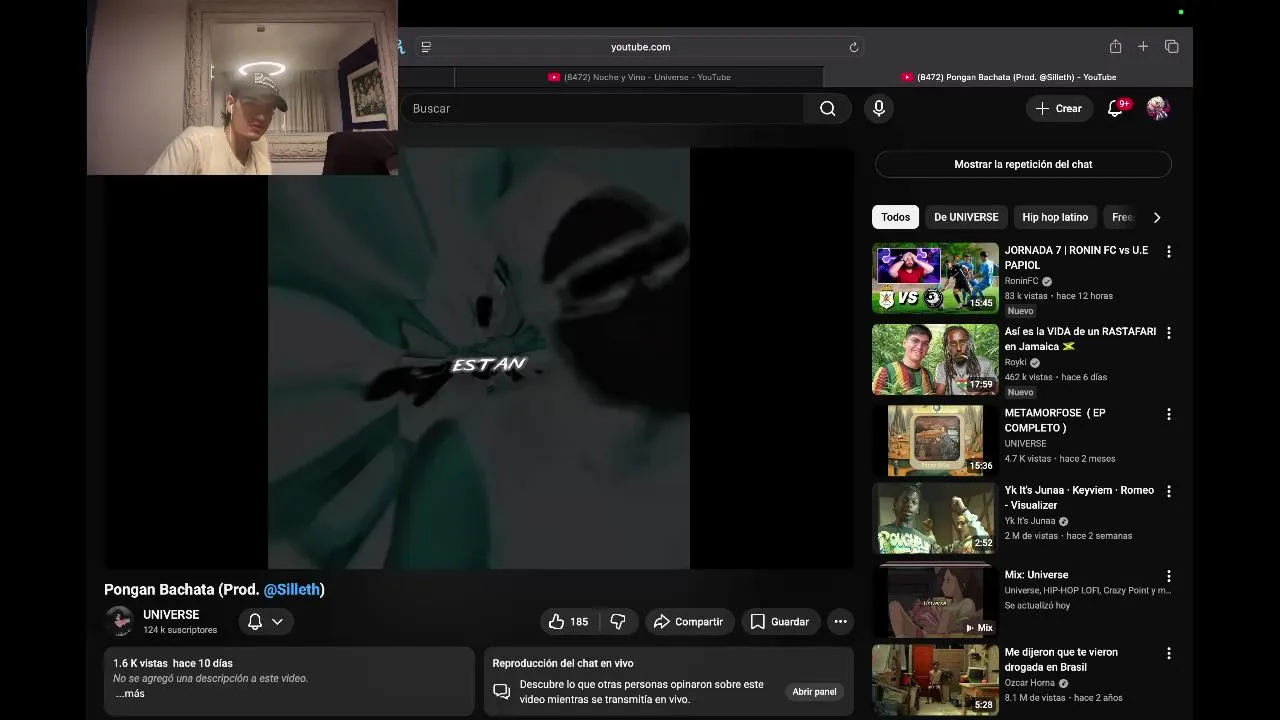Screen dimensions: 1280x720
Task: Click Compartir button
Action: click(689, 622)
